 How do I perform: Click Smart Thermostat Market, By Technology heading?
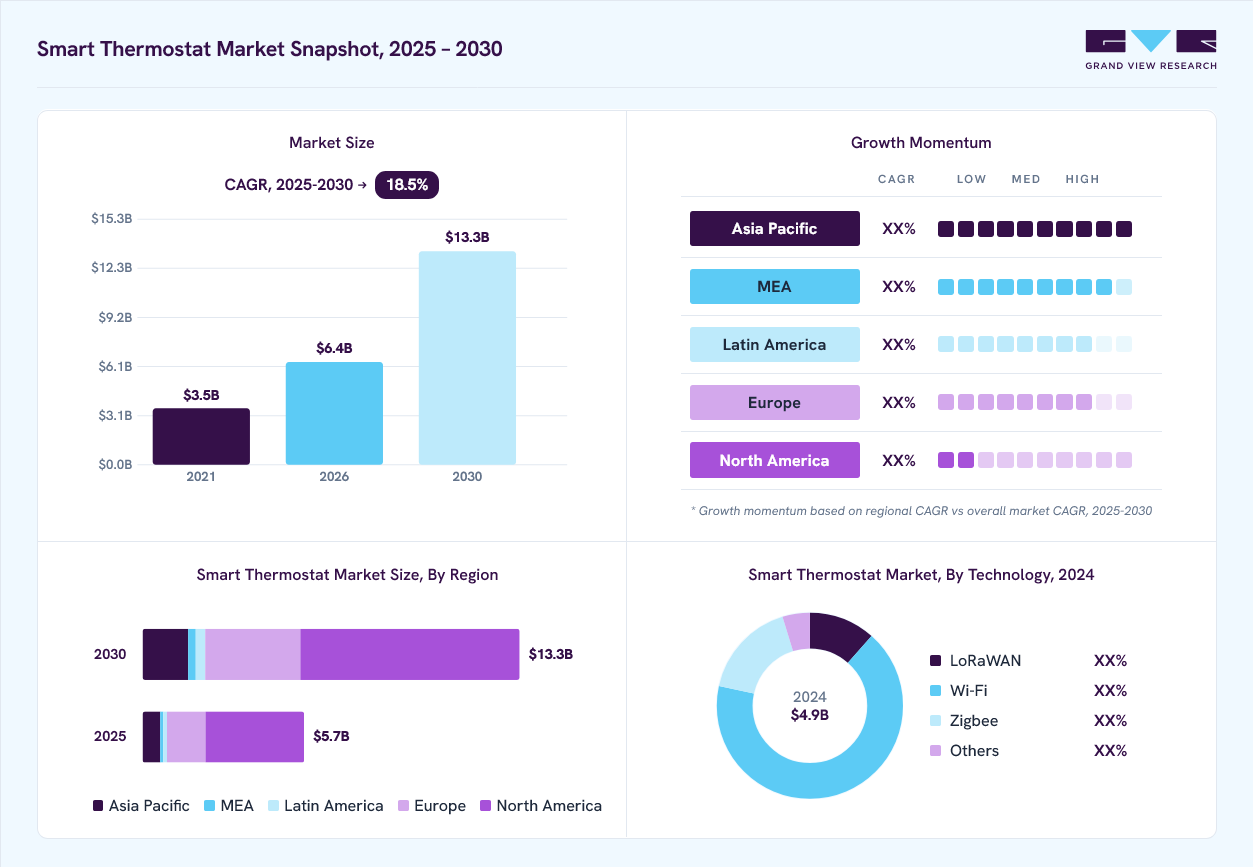click(921, 575)
